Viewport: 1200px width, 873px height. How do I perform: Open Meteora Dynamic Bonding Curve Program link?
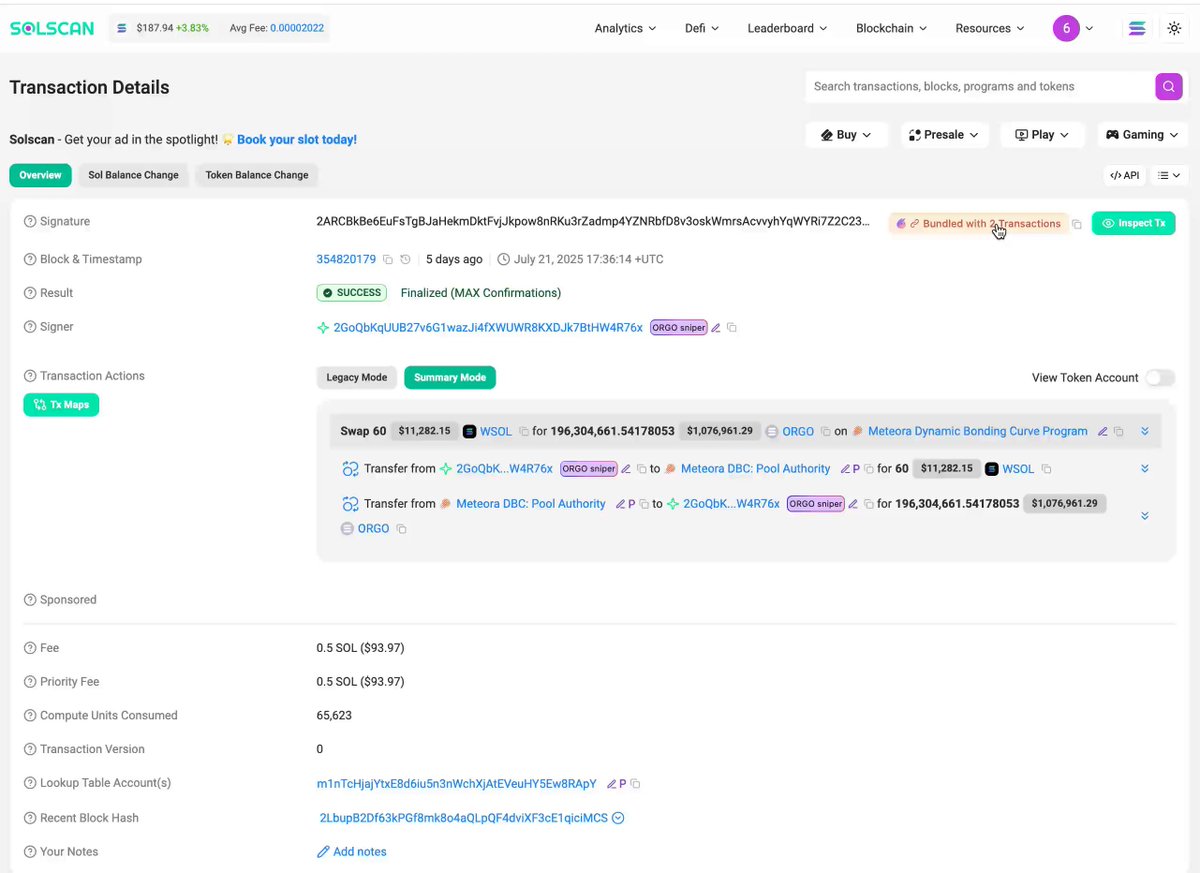(x=978, y=432)
